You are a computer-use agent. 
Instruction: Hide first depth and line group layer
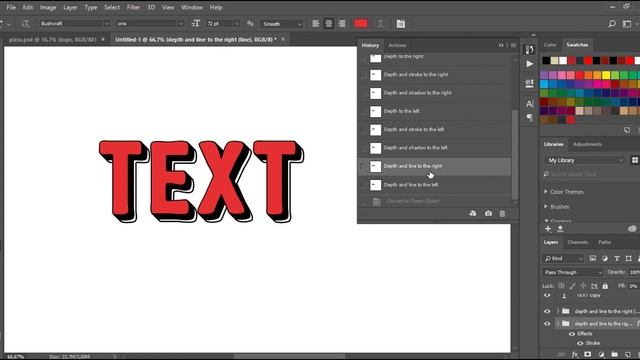click(547, 311)
